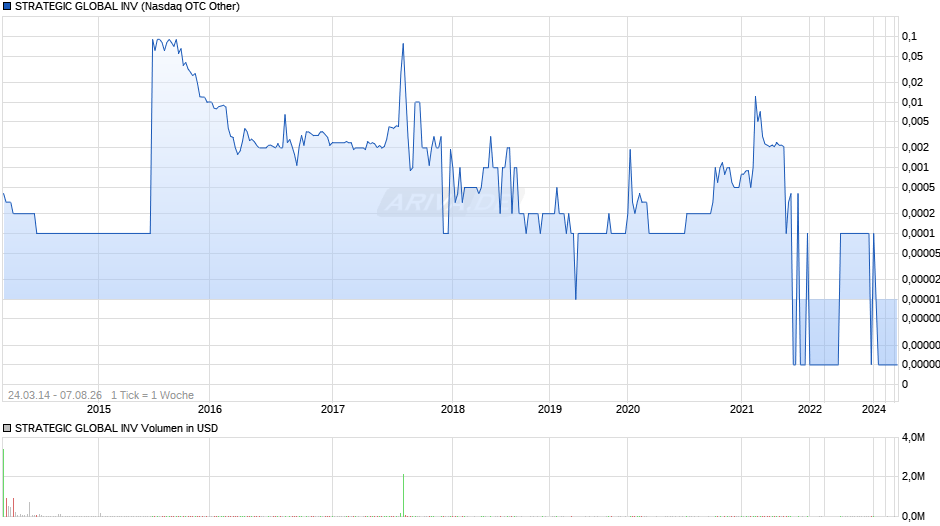Click the 0,0M volume axis label
This screenshot has width=940, height=526.
pyautogui.click(x=913, y=516)
